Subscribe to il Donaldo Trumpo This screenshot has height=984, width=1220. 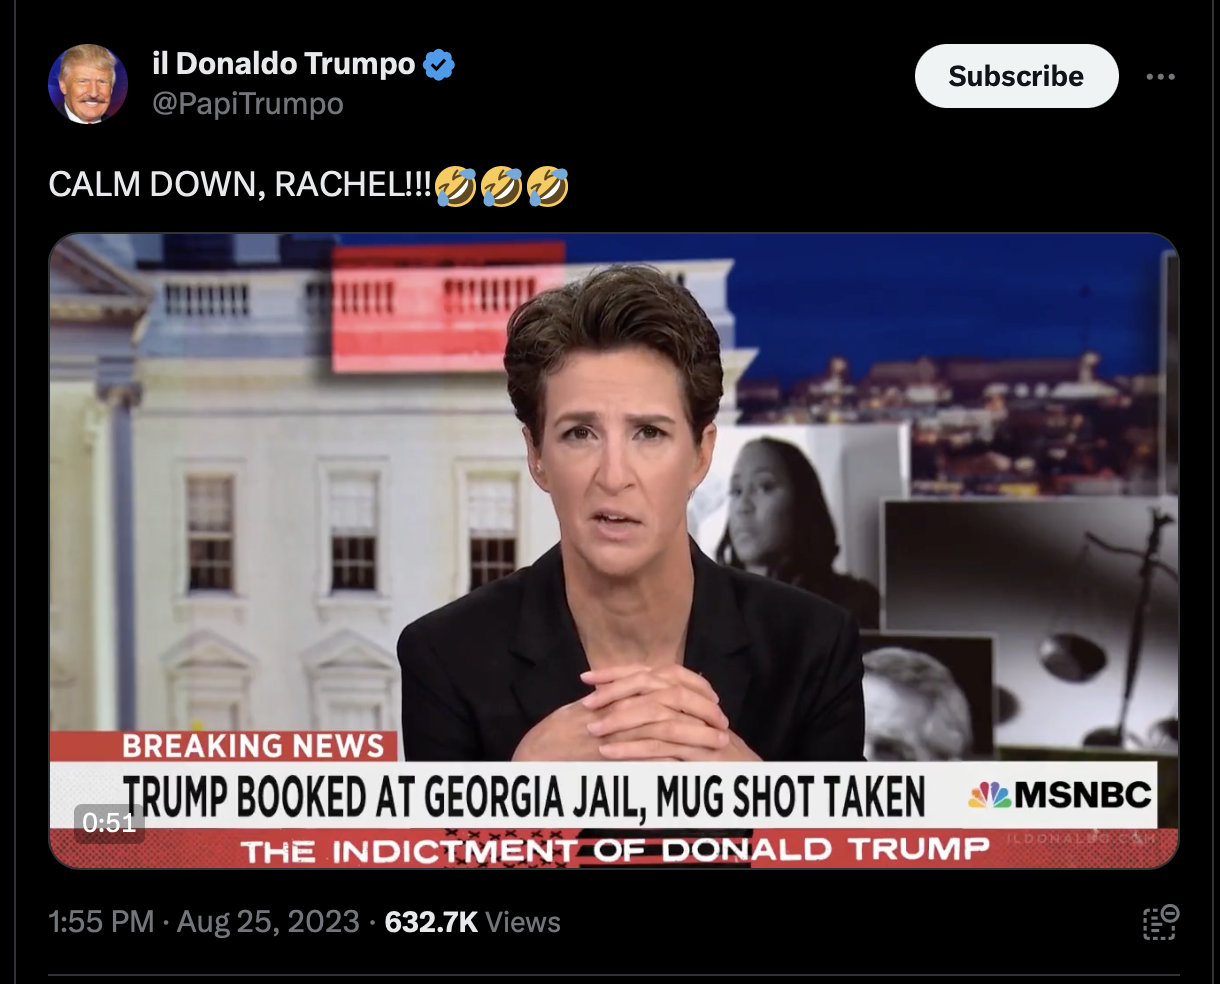(x=1016, y=76)
